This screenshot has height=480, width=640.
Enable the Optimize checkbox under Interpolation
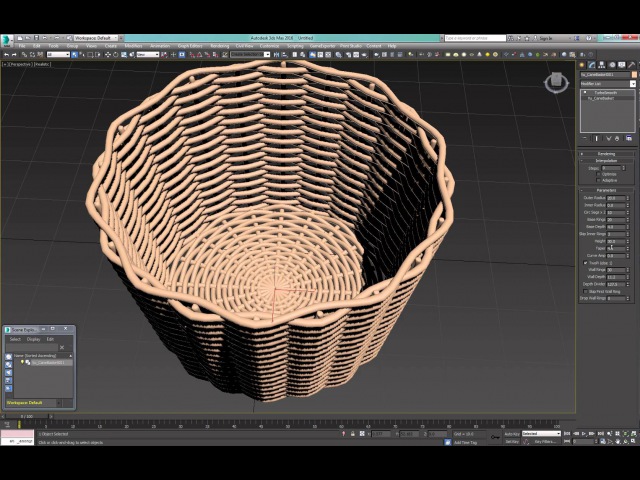coord(598,174)
